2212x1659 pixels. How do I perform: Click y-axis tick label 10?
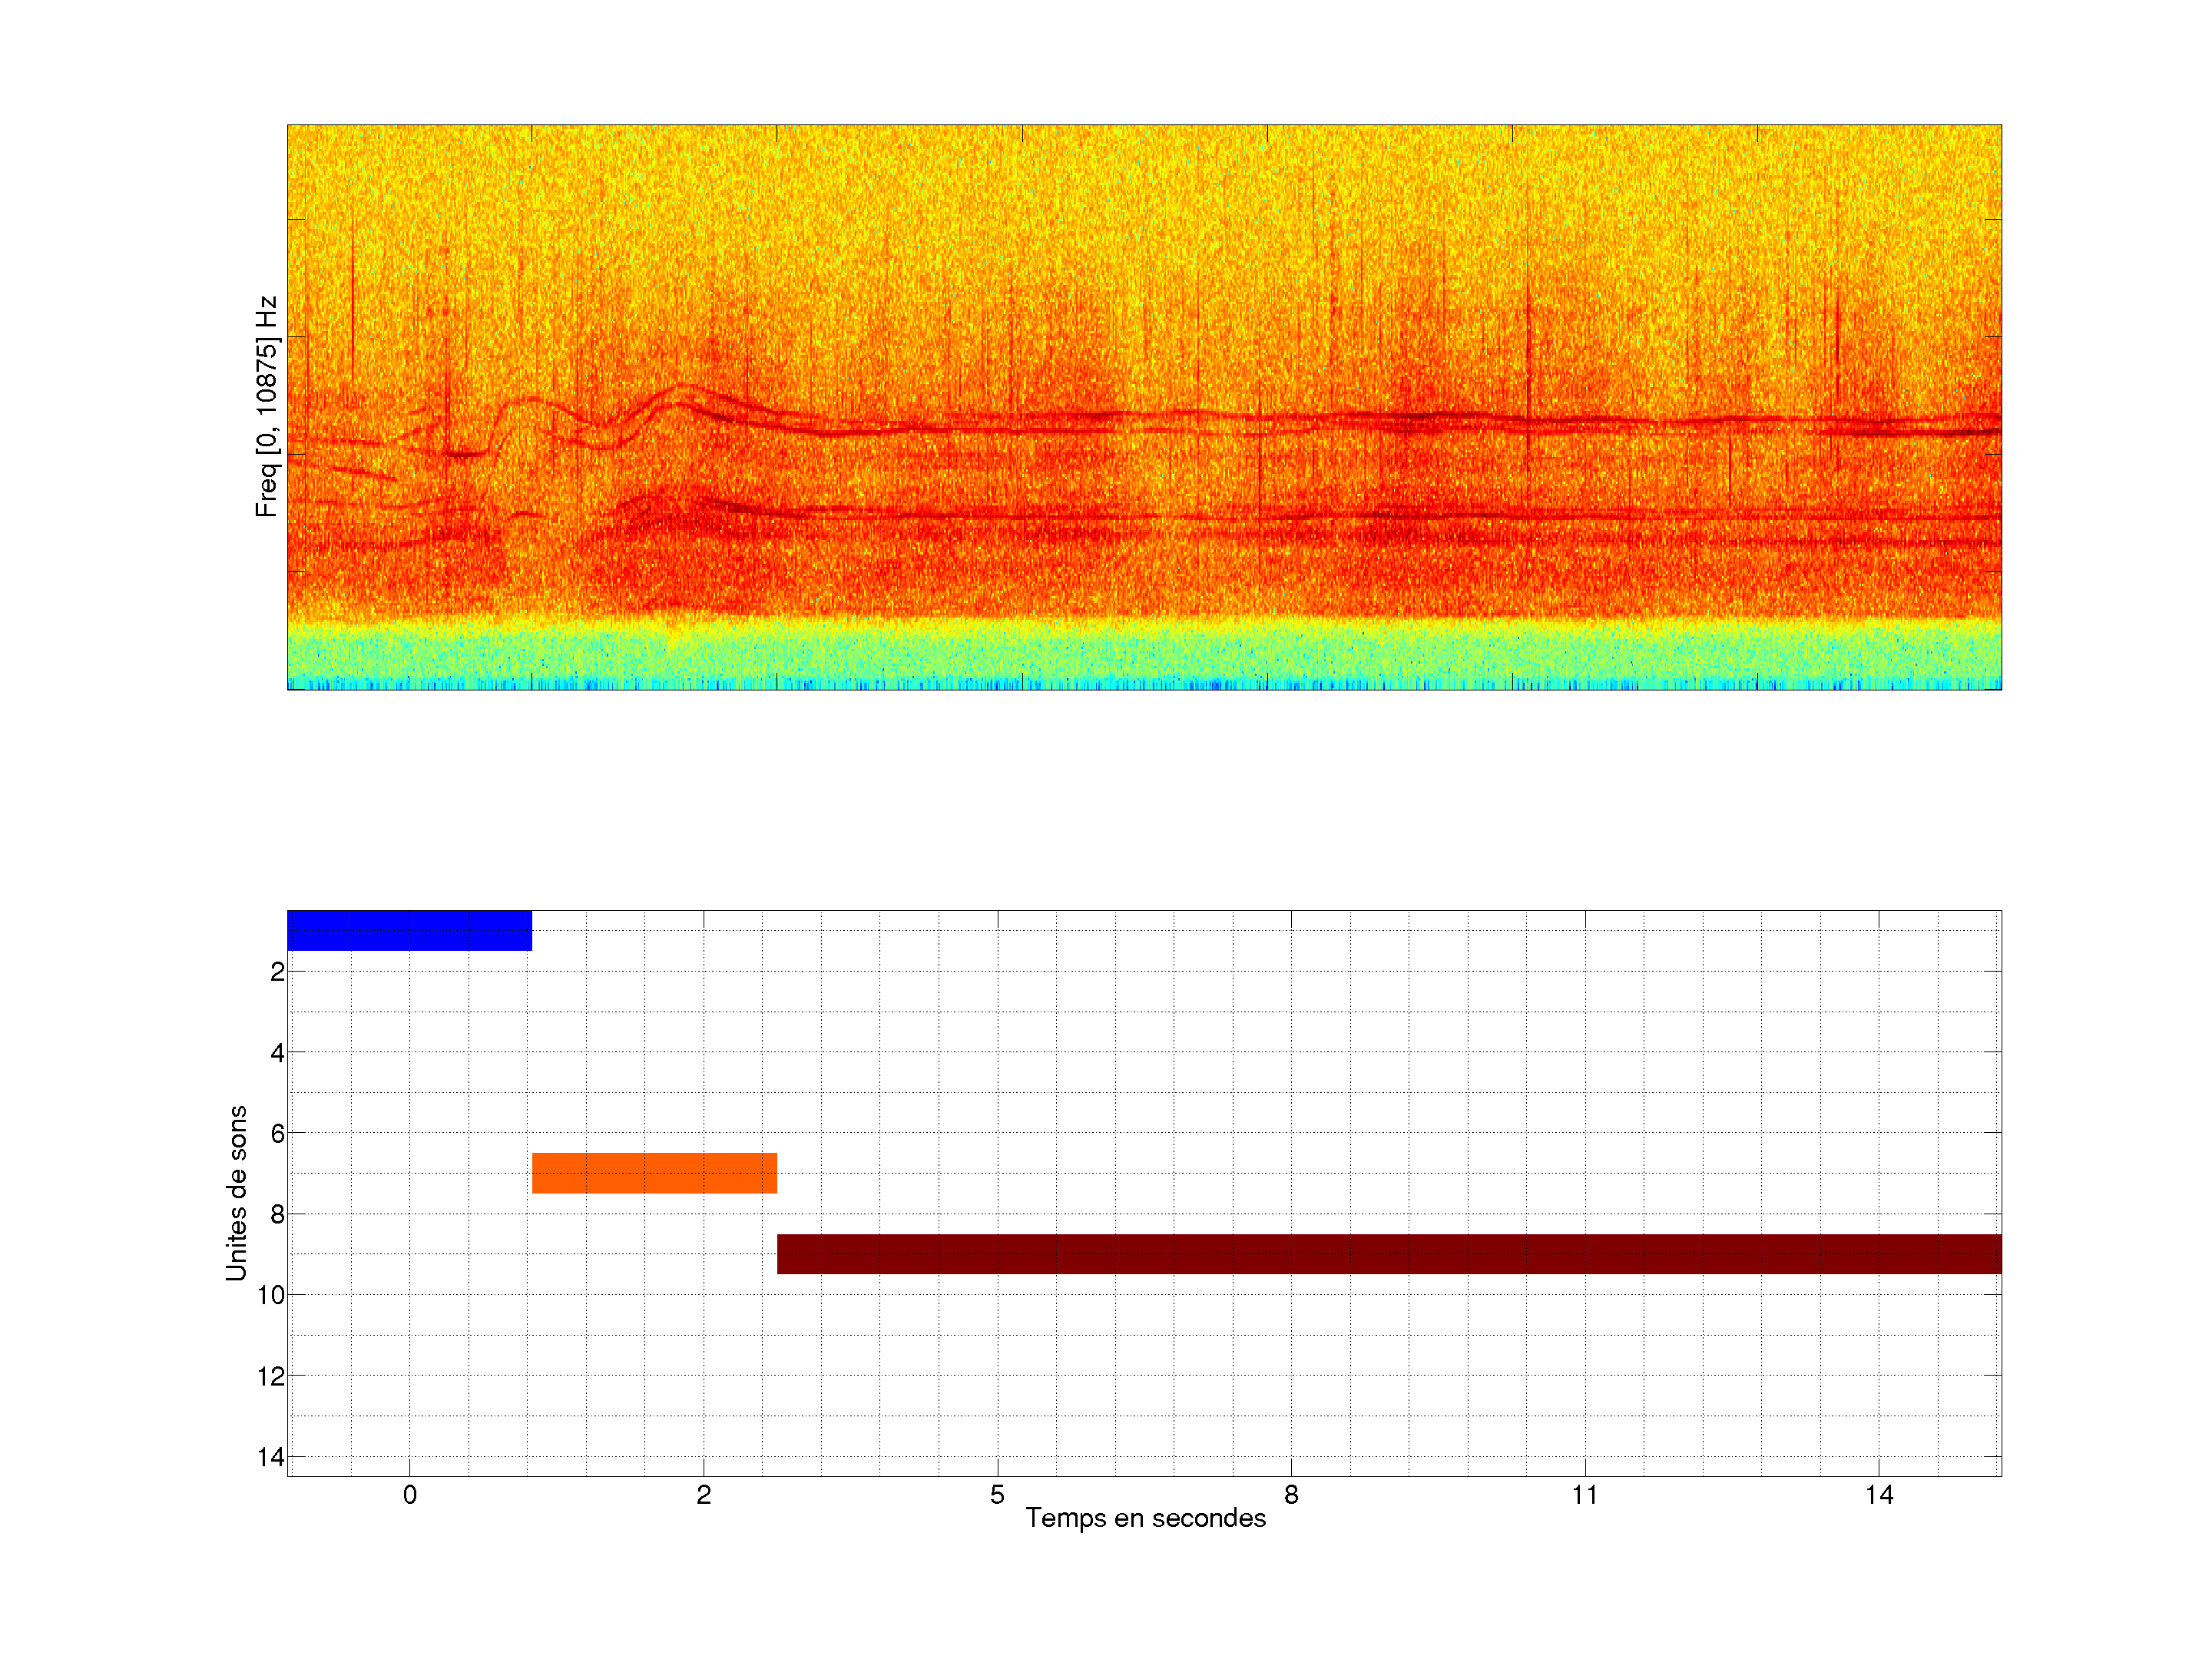coord(271,1296)
